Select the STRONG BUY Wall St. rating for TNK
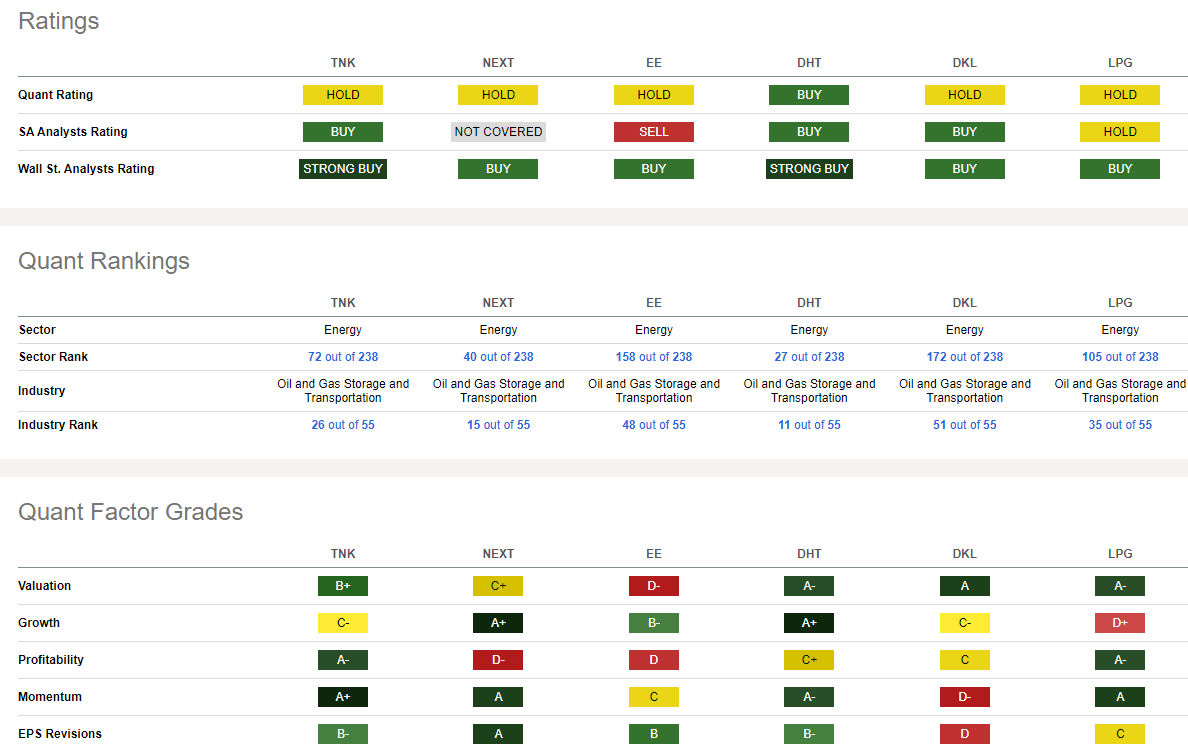The height and width of the screenshot is (755, 1188). [342, 168]
